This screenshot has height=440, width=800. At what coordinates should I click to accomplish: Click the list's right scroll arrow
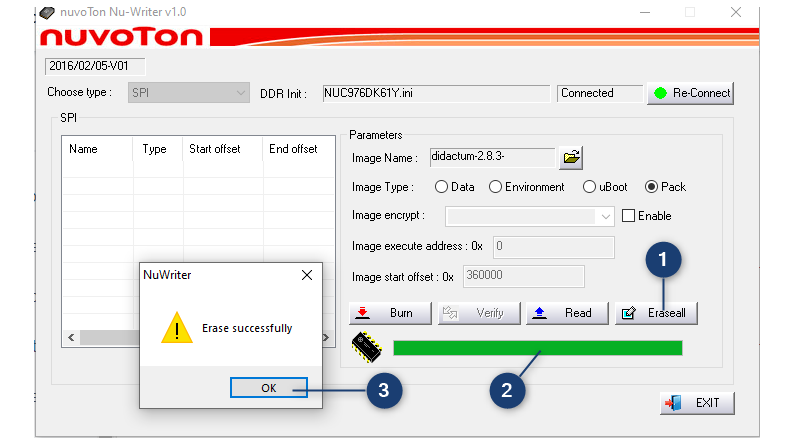tap(326, 337)
